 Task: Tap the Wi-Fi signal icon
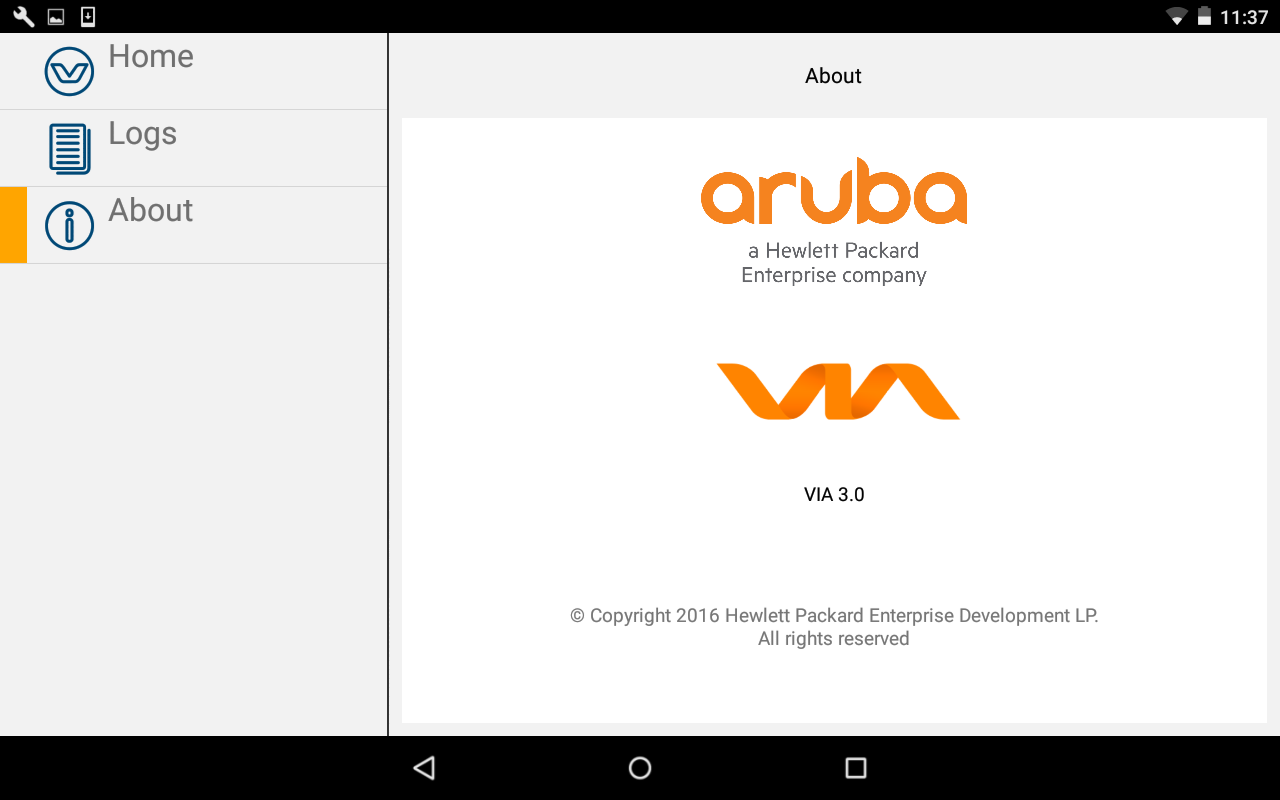(x=1177, y=16)
